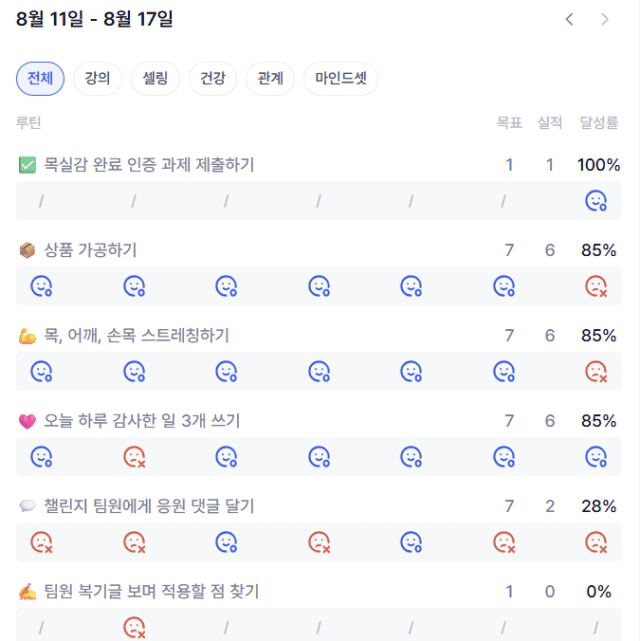Viewport: 640px width, 641px height.
Task: Select the 전체 filter tab
Action: coord(40,78)
